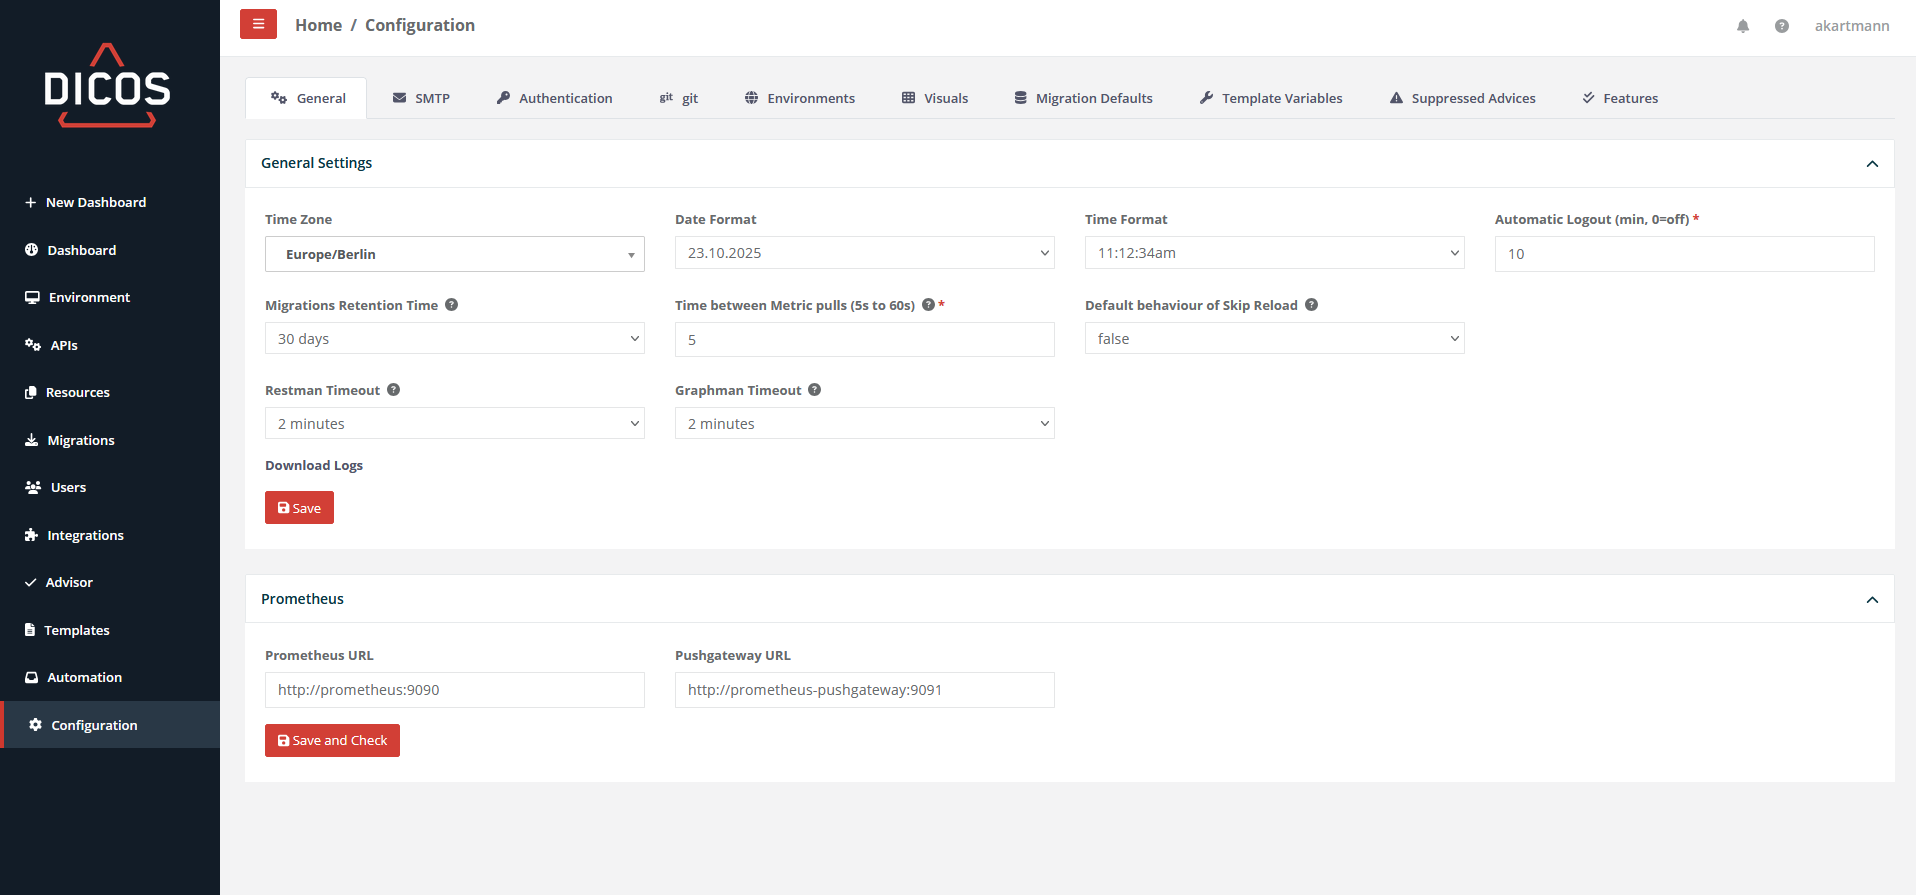The width and height of the screenshot is (1916, 895).
Task: Open notifications bell icon
Action: click(x=1743, y=26)
